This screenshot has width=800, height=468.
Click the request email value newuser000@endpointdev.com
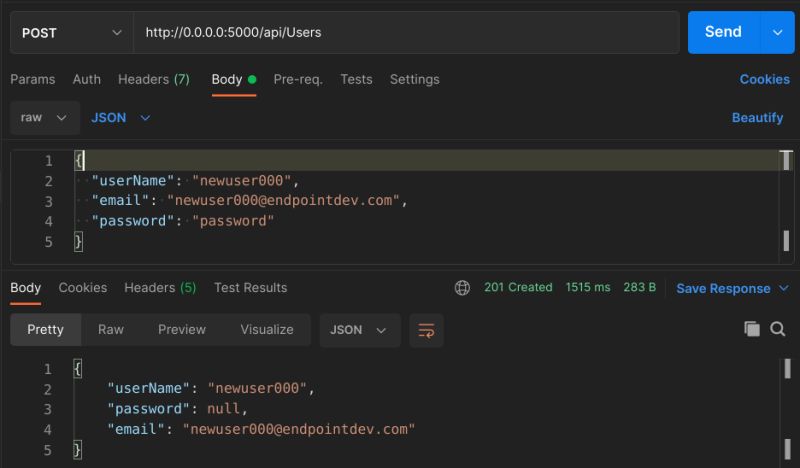coord(283,201)
